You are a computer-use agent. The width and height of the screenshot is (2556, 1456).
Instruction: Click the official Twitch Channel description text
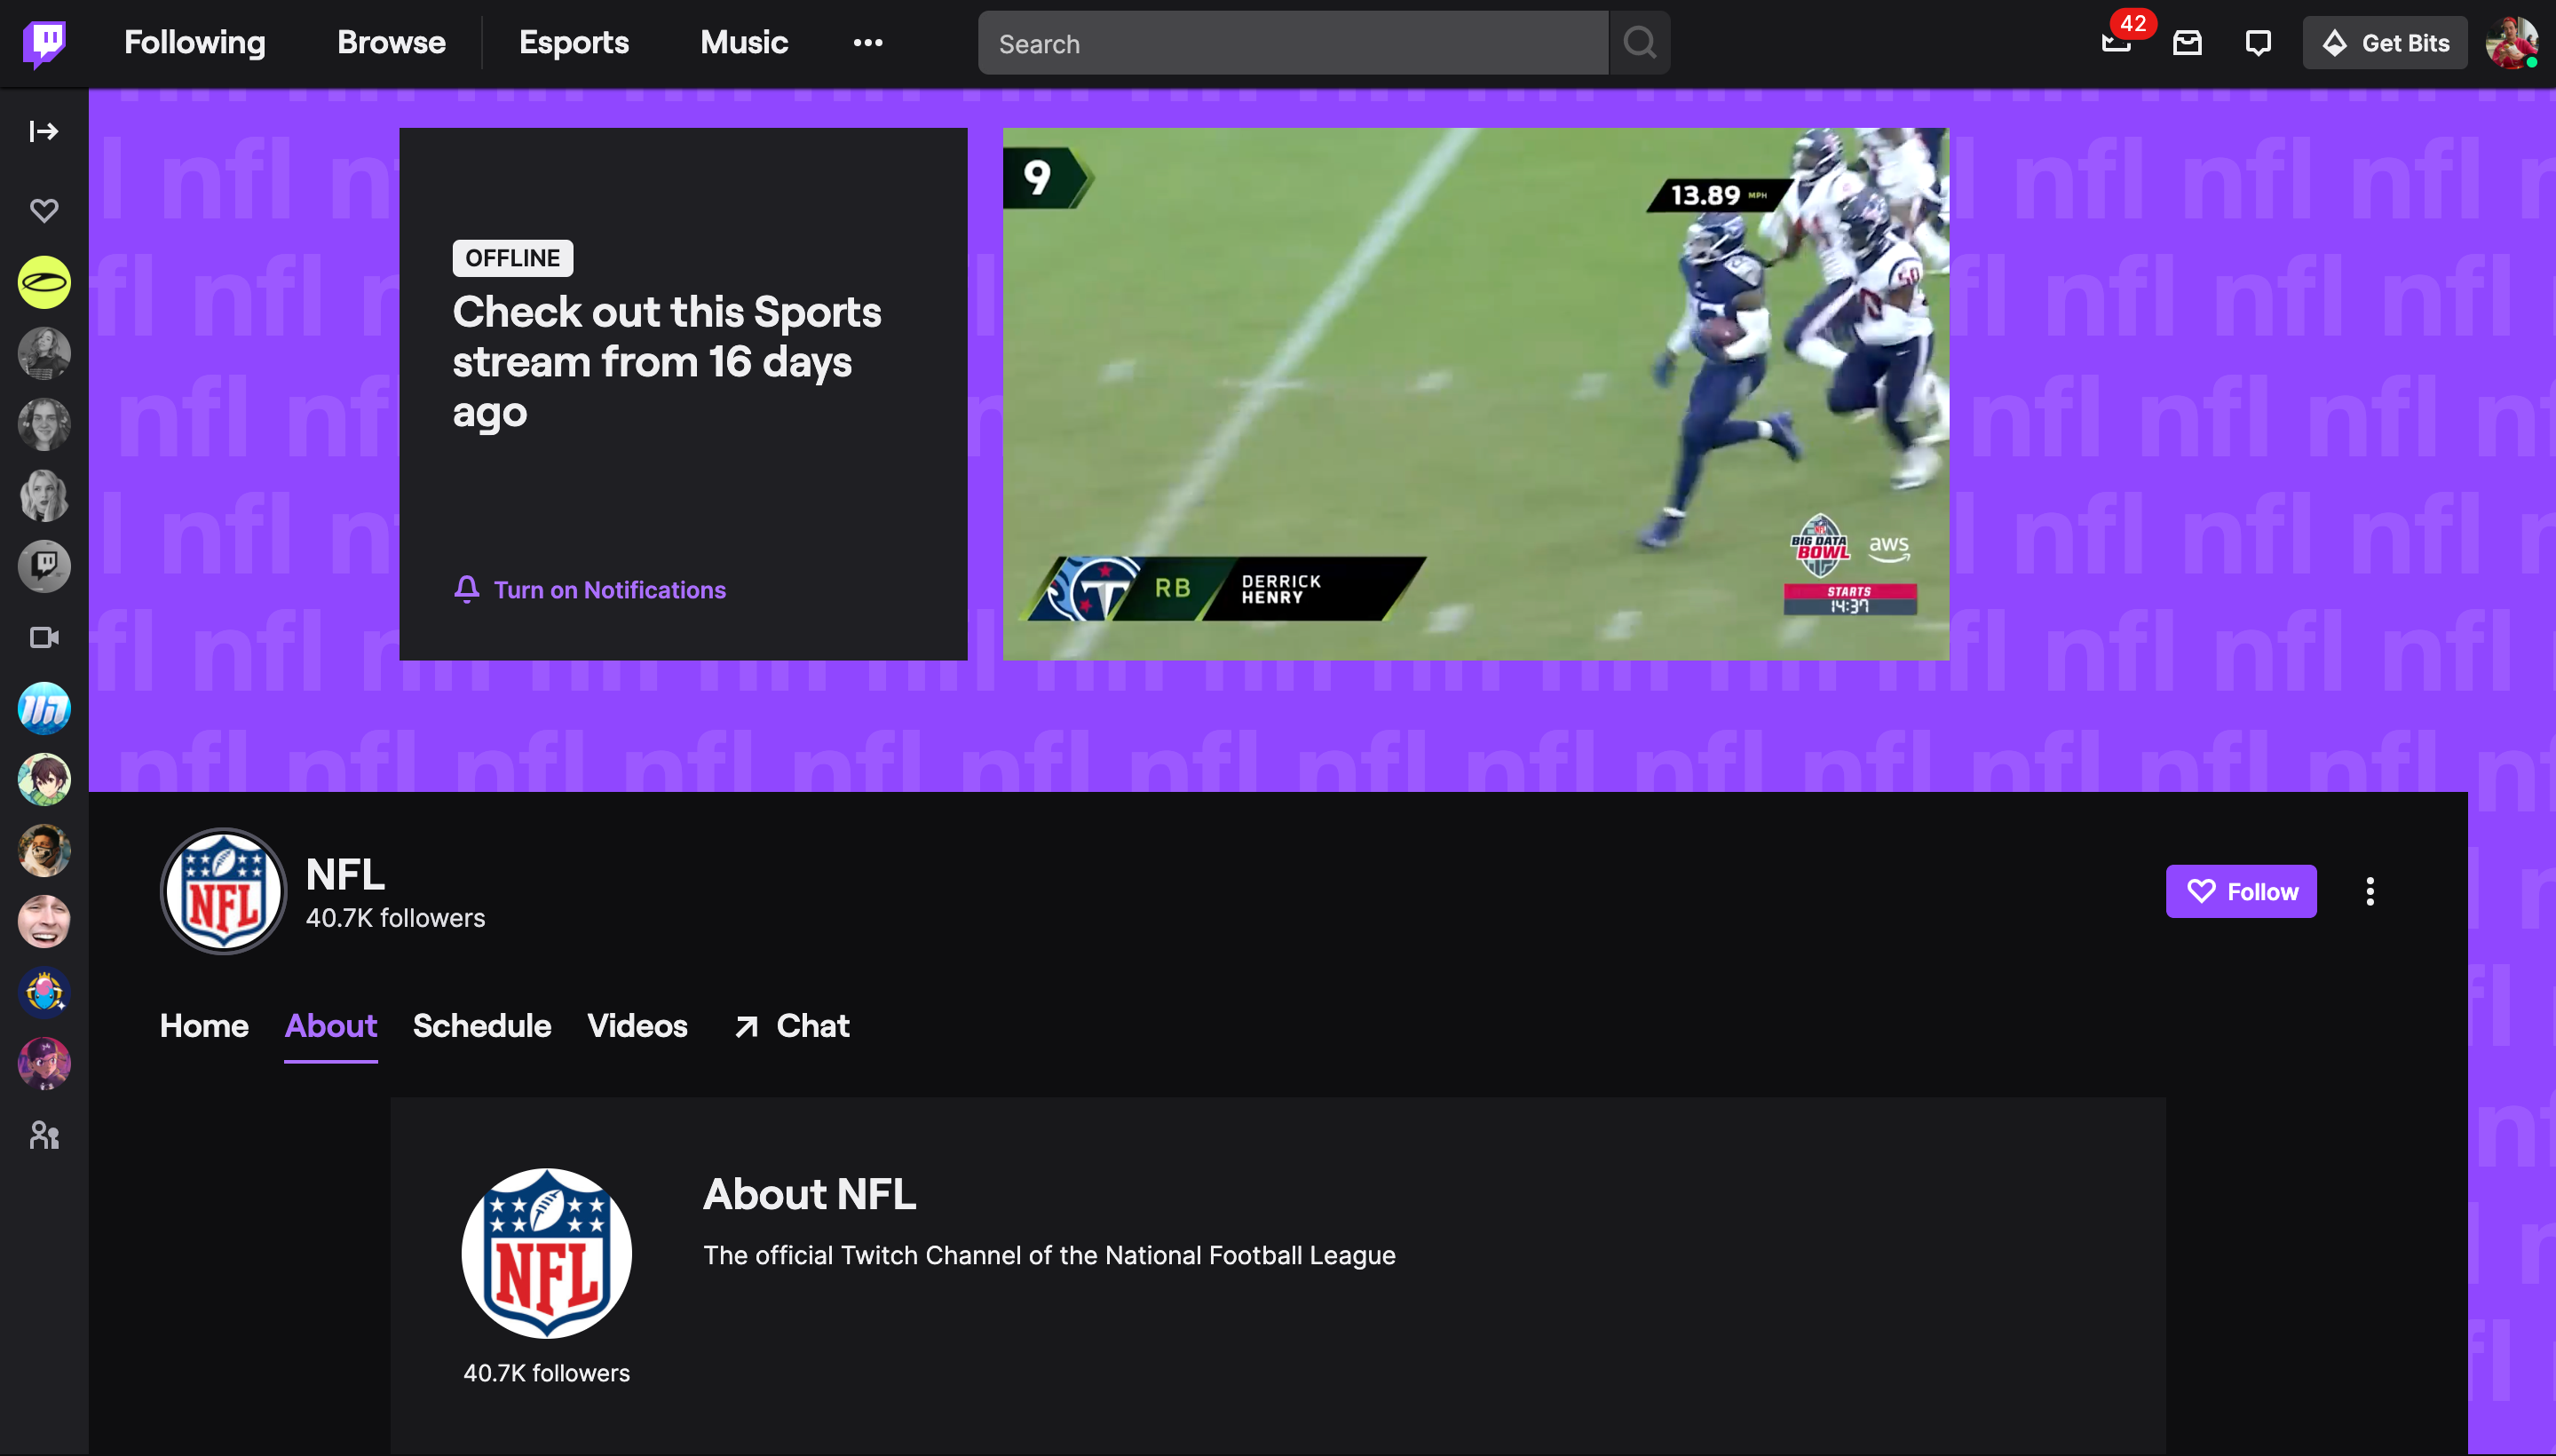[1049, 1255]
